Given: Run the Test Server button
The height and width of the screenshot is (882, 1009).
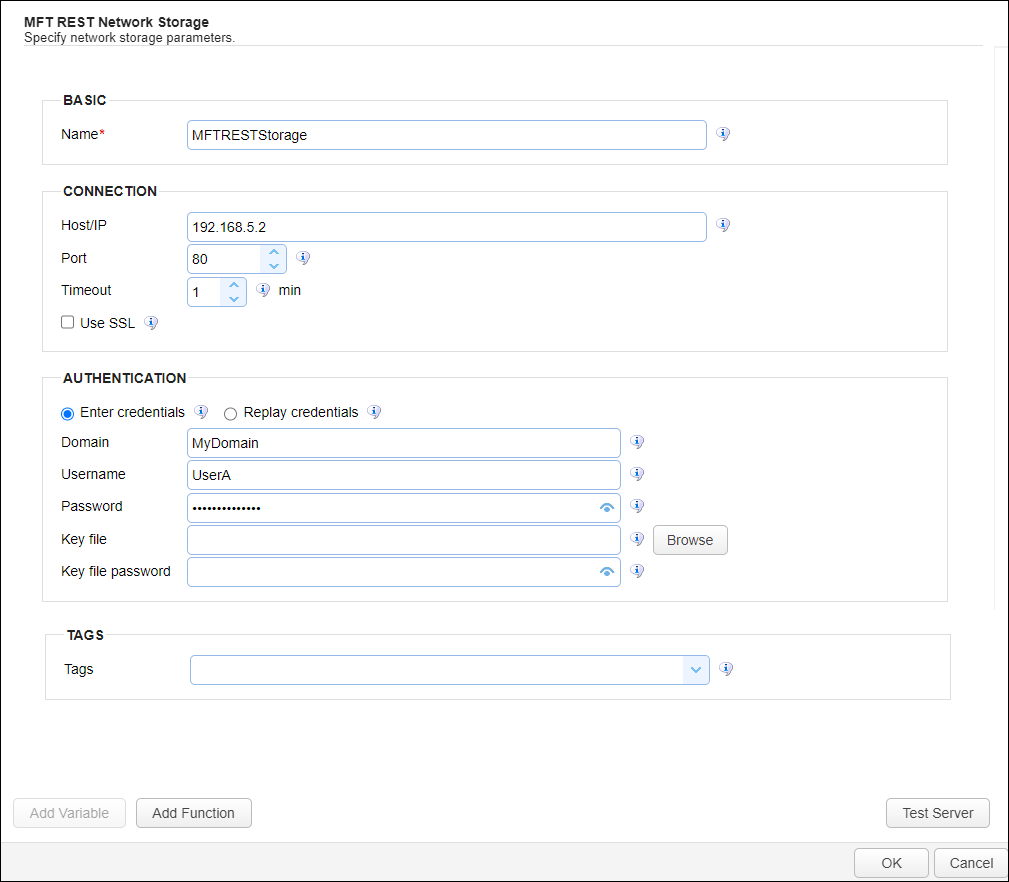Looking at the screenshot, I should (x=938, y=813).
